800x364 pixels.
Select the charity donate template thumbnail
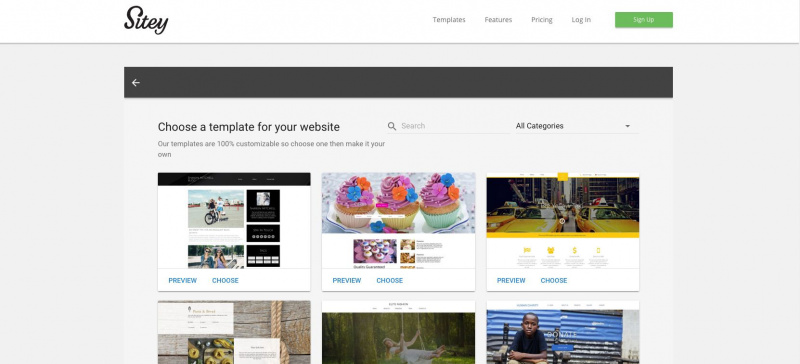[563, 332]
